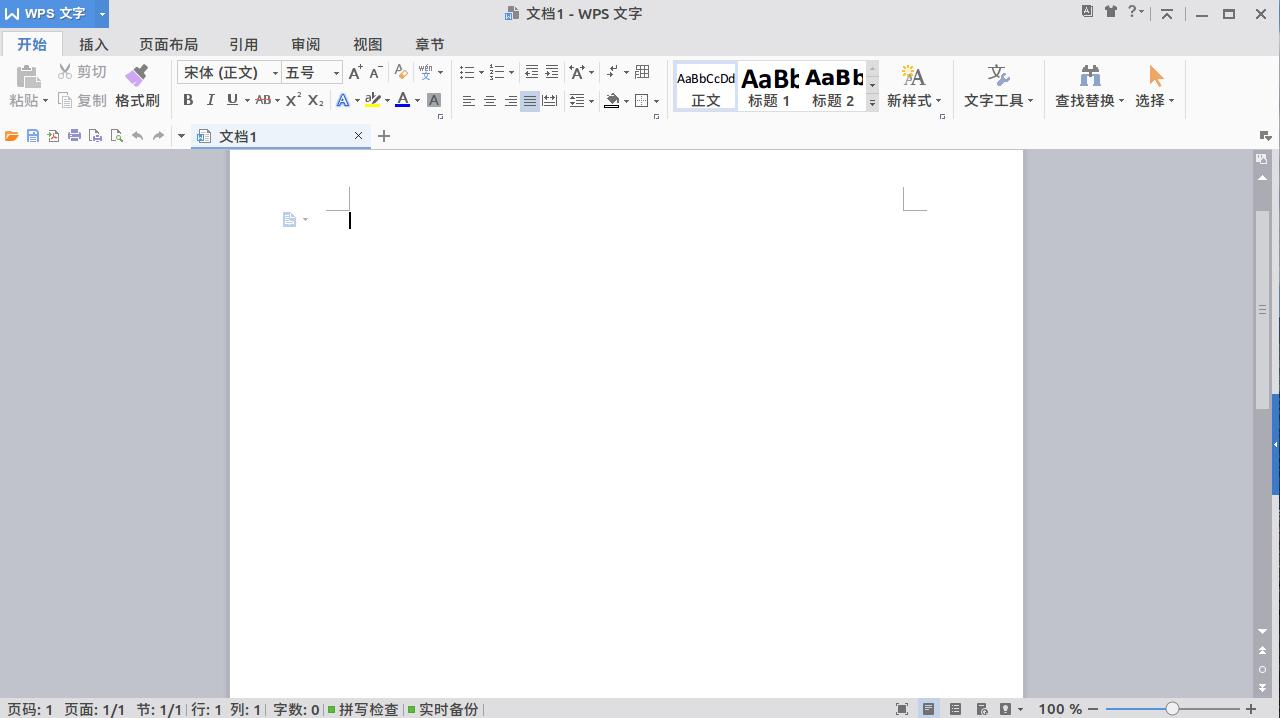Add a new document tab with plus button

[384, 136]
